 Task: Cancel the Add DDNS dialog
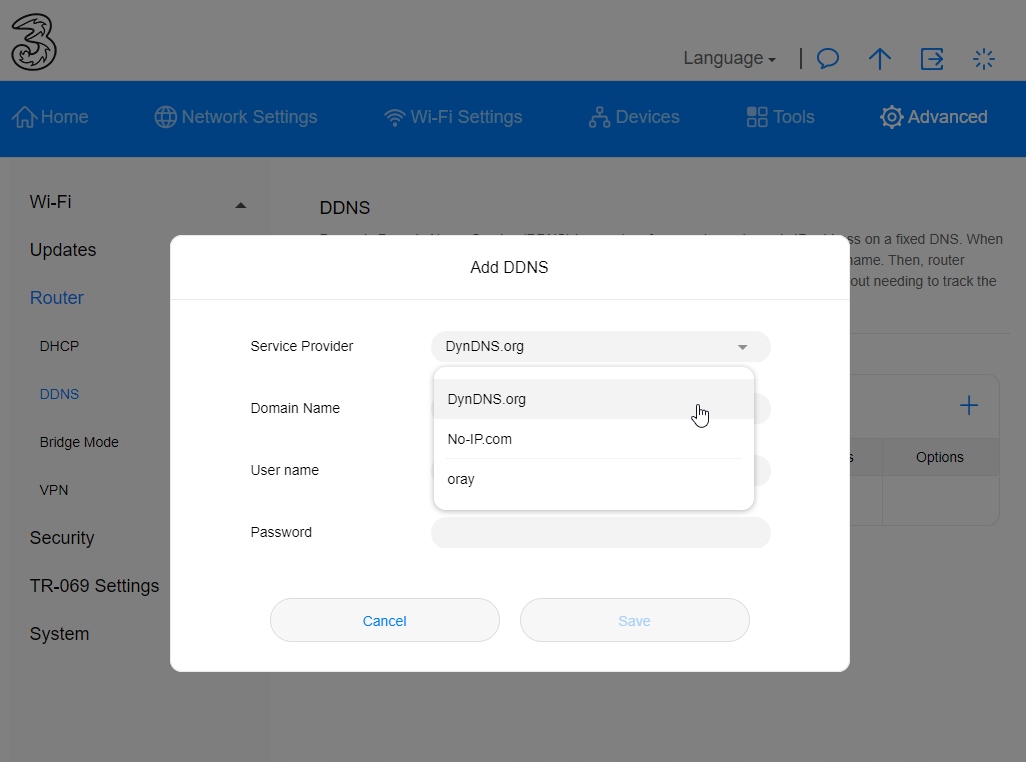point(385,620)
